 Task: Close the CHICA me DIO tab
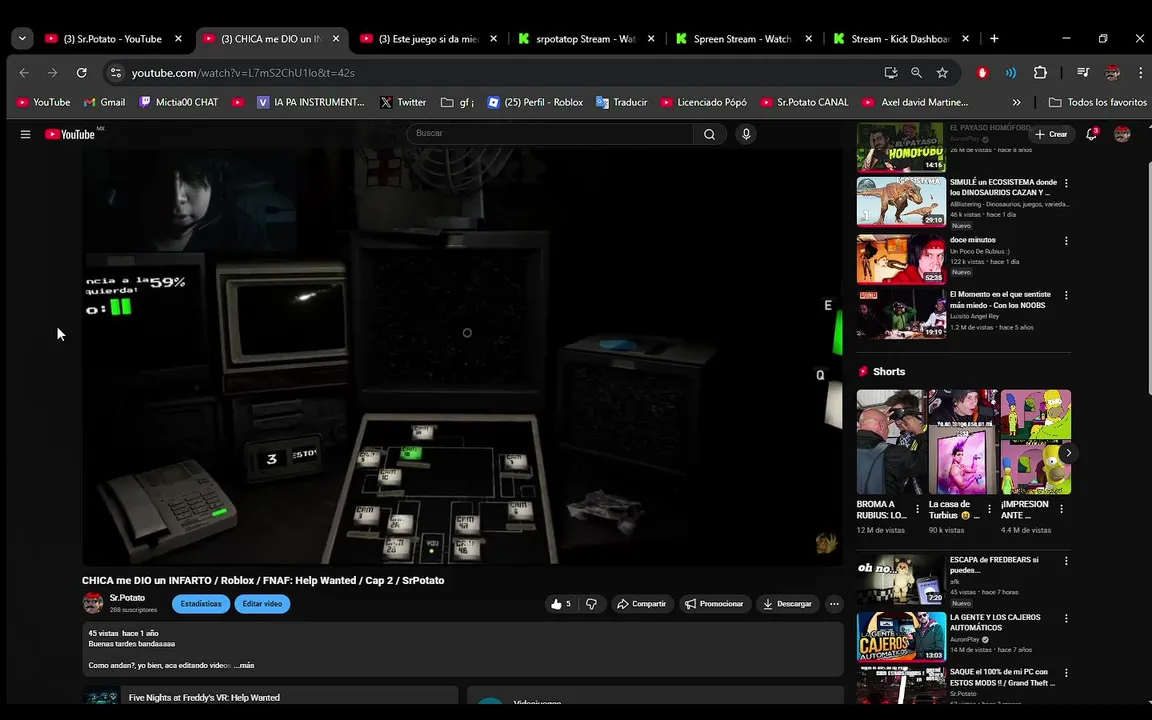click(x=336, y=39)
